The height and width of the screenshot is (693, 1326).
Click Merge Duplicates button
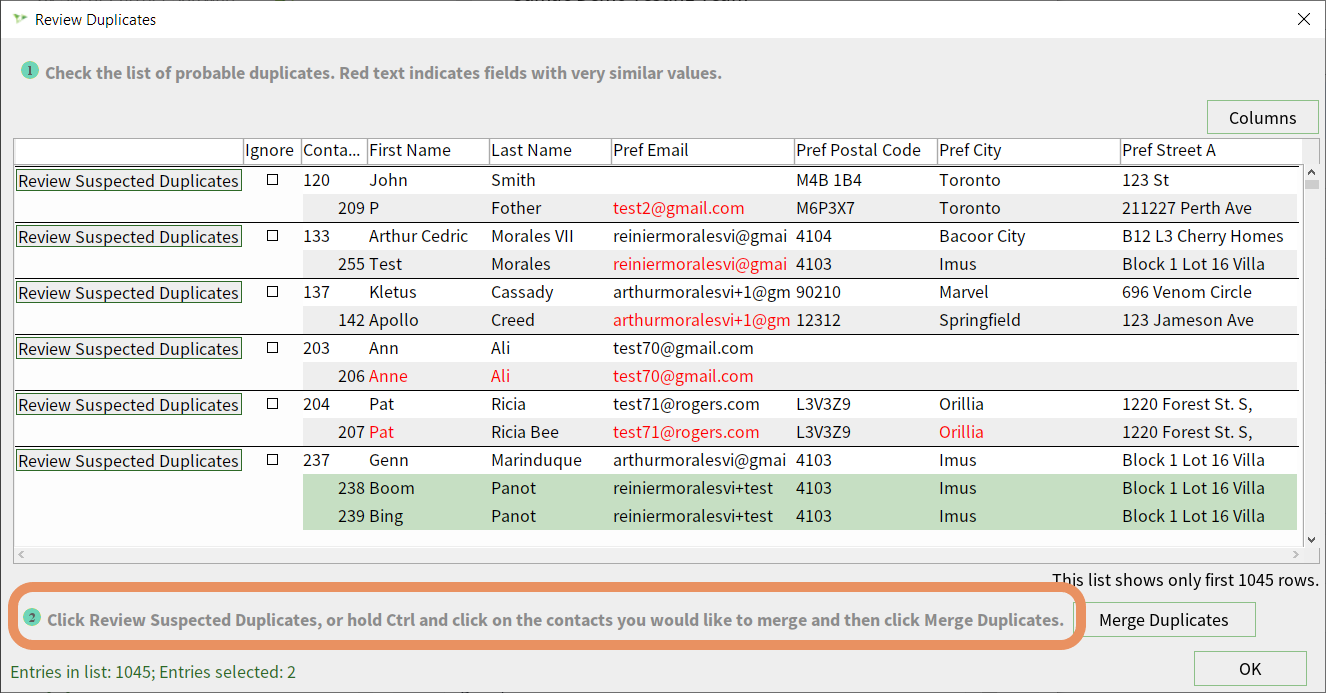(x=1163, y=620)
